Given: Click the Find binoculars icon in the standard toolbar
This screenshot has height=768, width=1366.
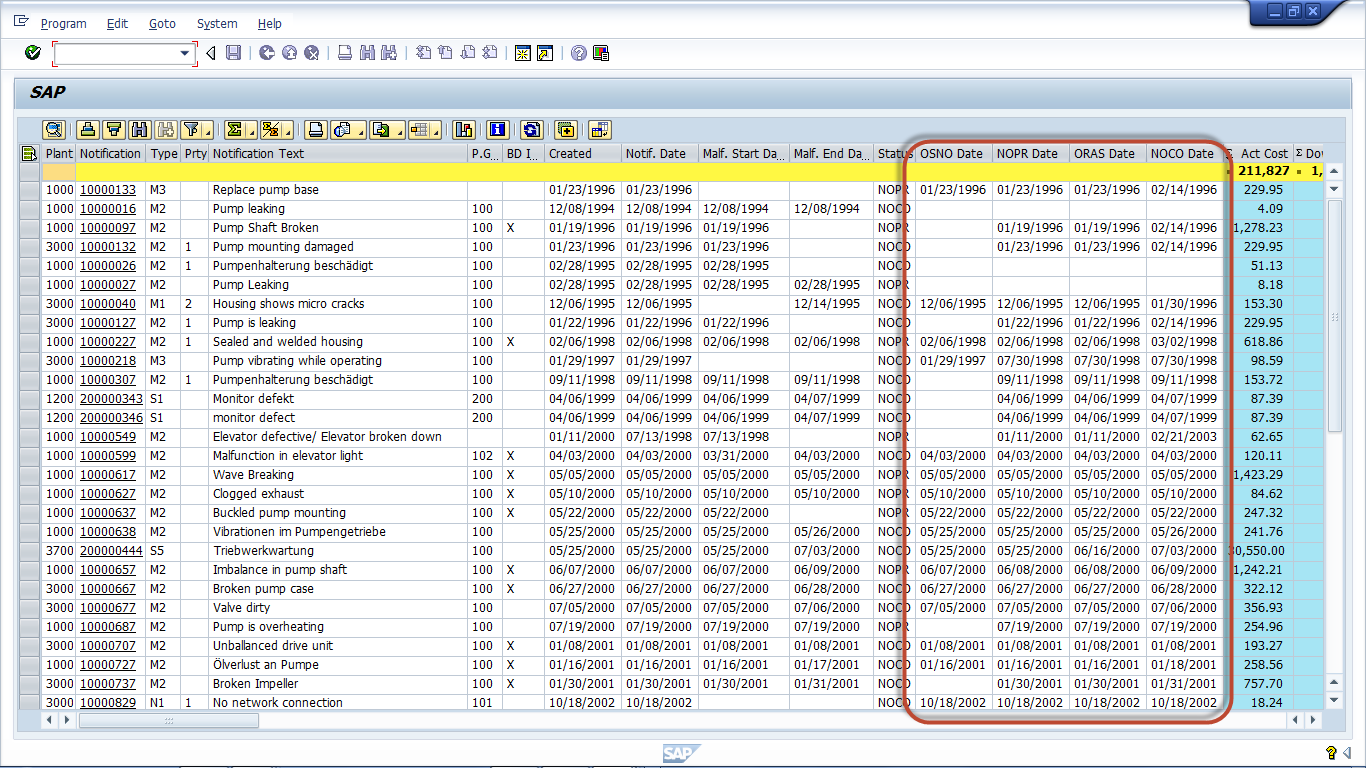Looking at the screenshot, I should point(367,53).
